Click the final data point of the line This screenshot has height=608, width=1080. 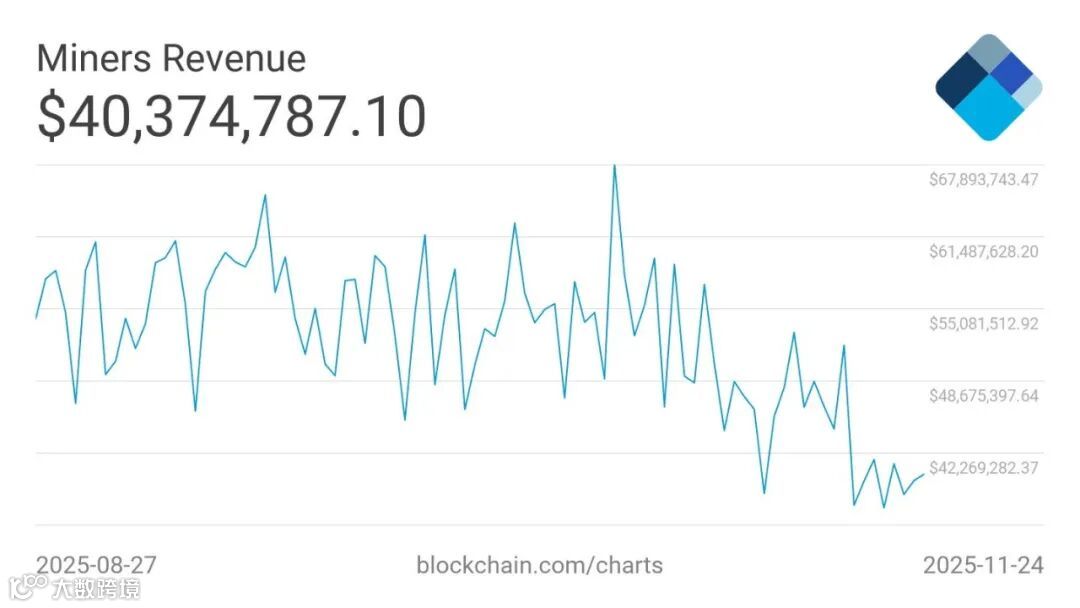(x=923, y=475)
